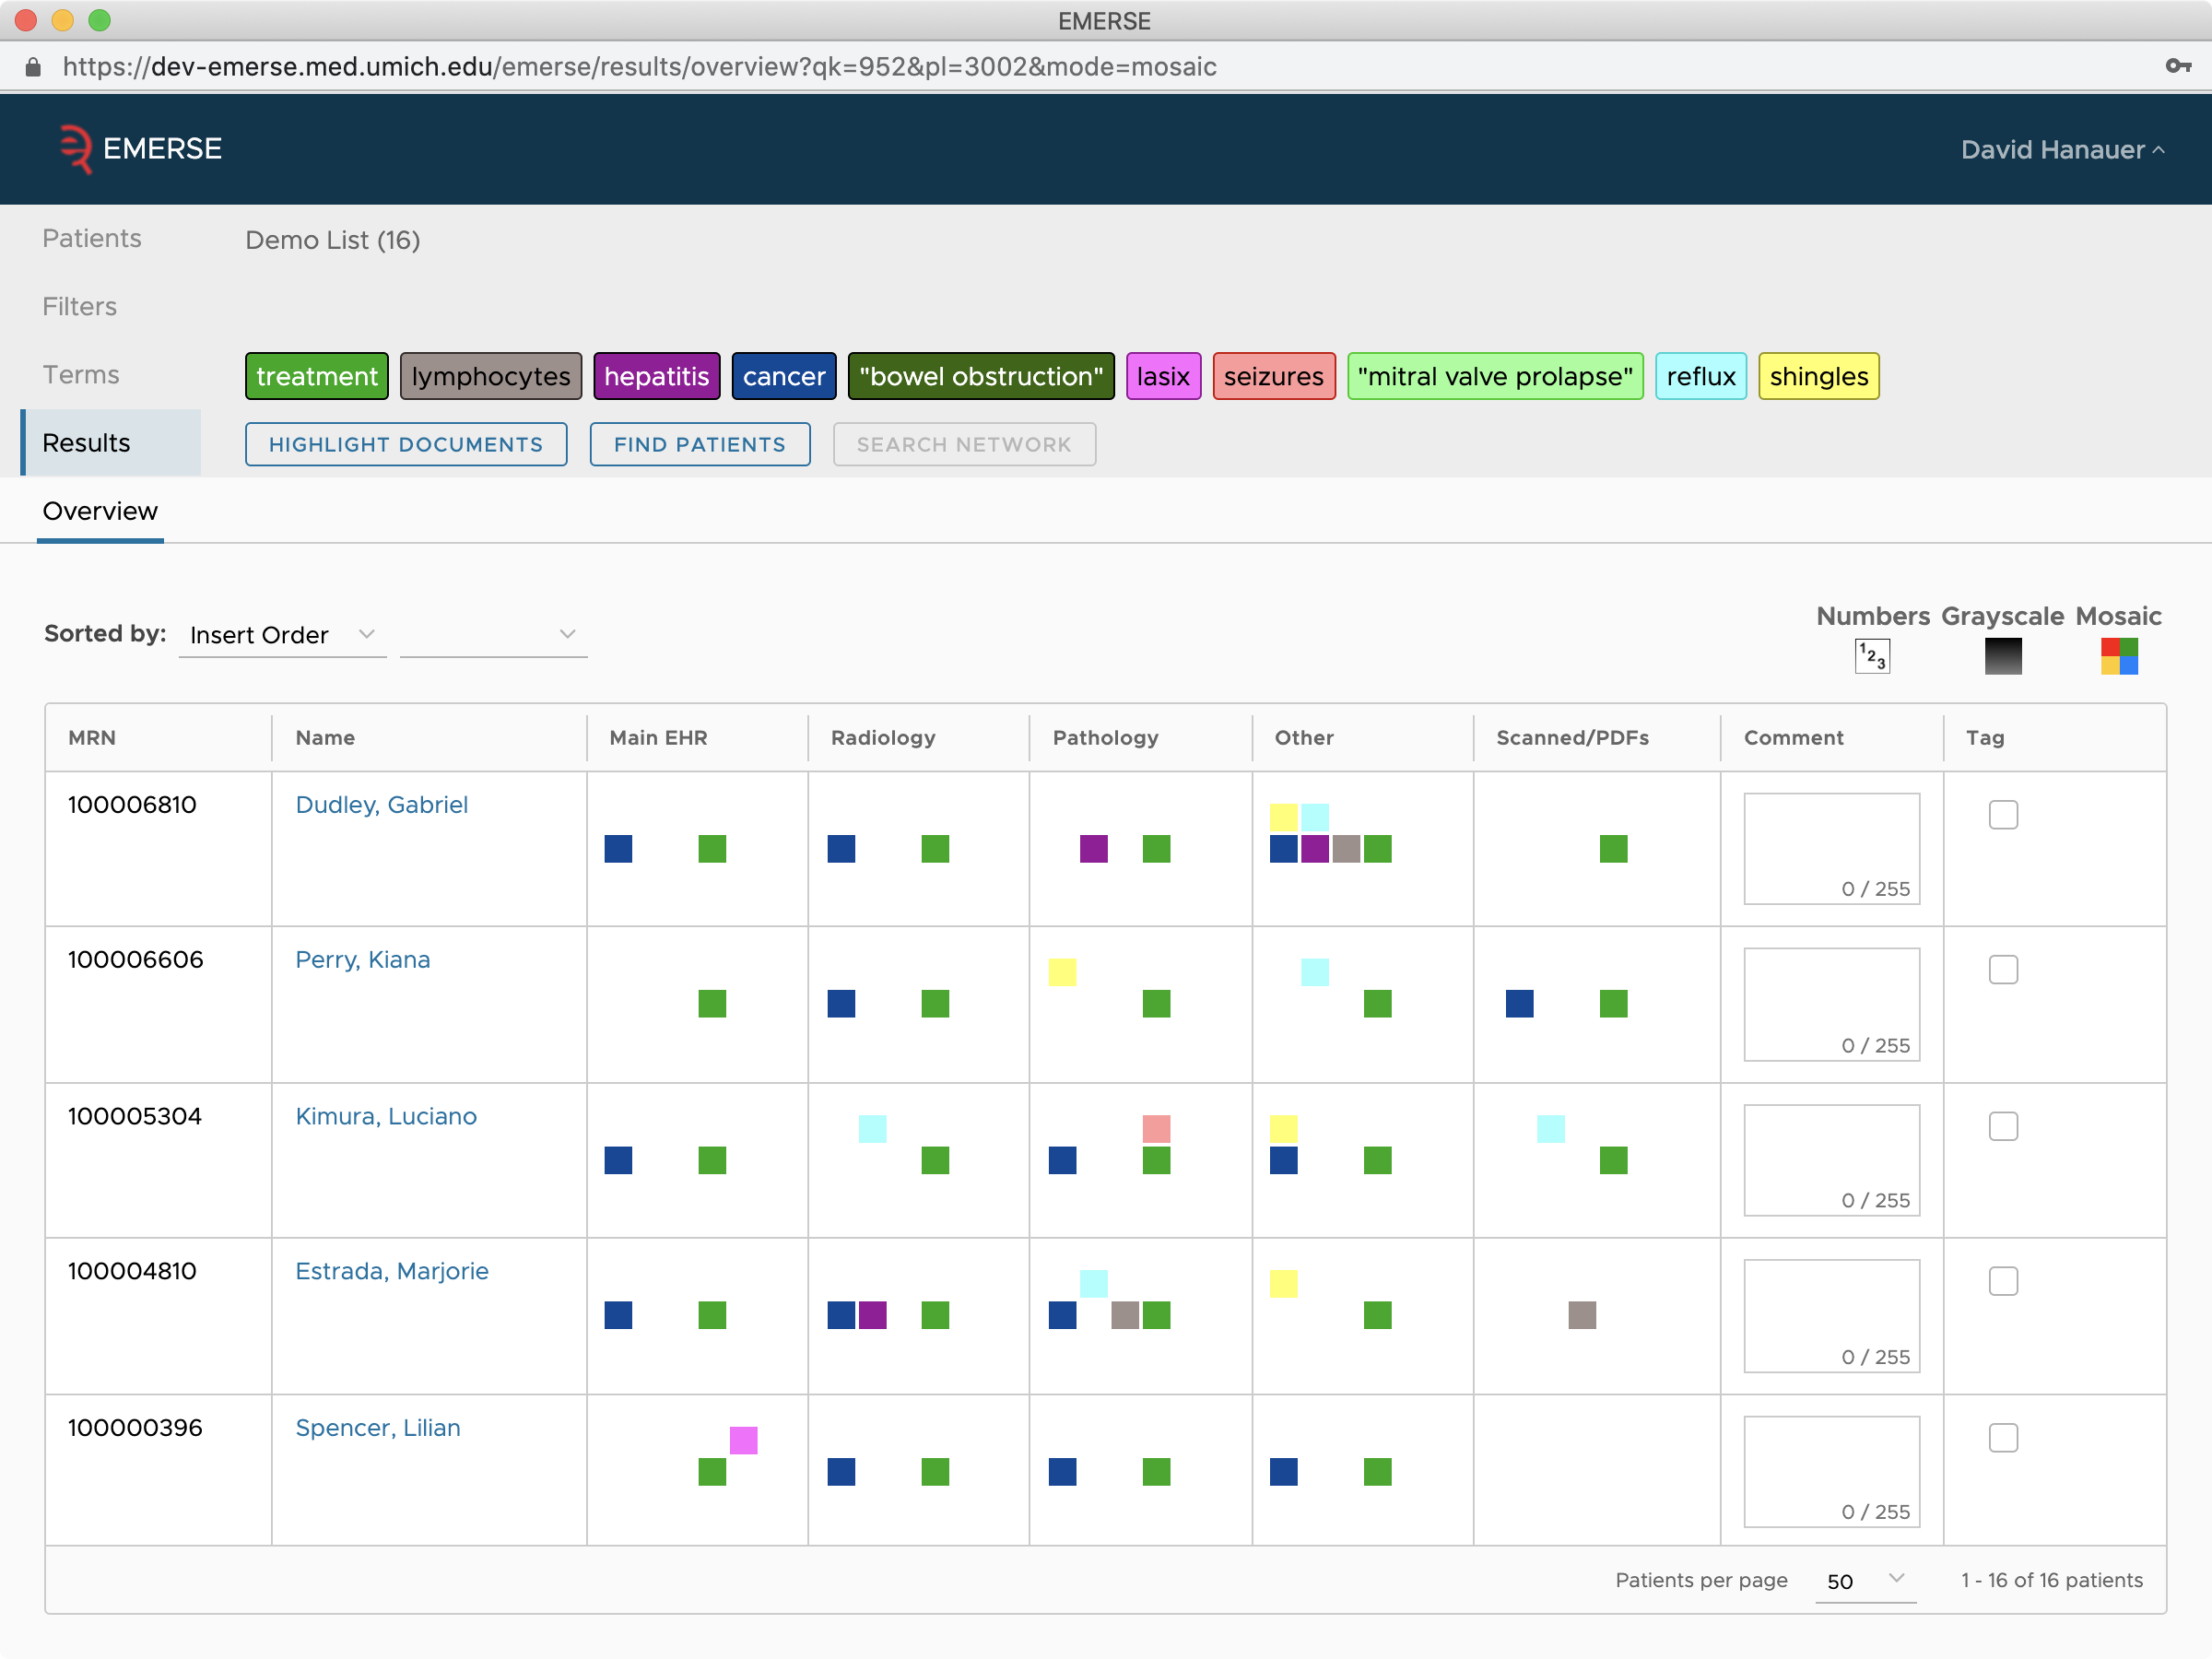Click the cyan square in Perry's Other column
The height and width of the screenshot is (1659, 2212).
coord(1315,972)
